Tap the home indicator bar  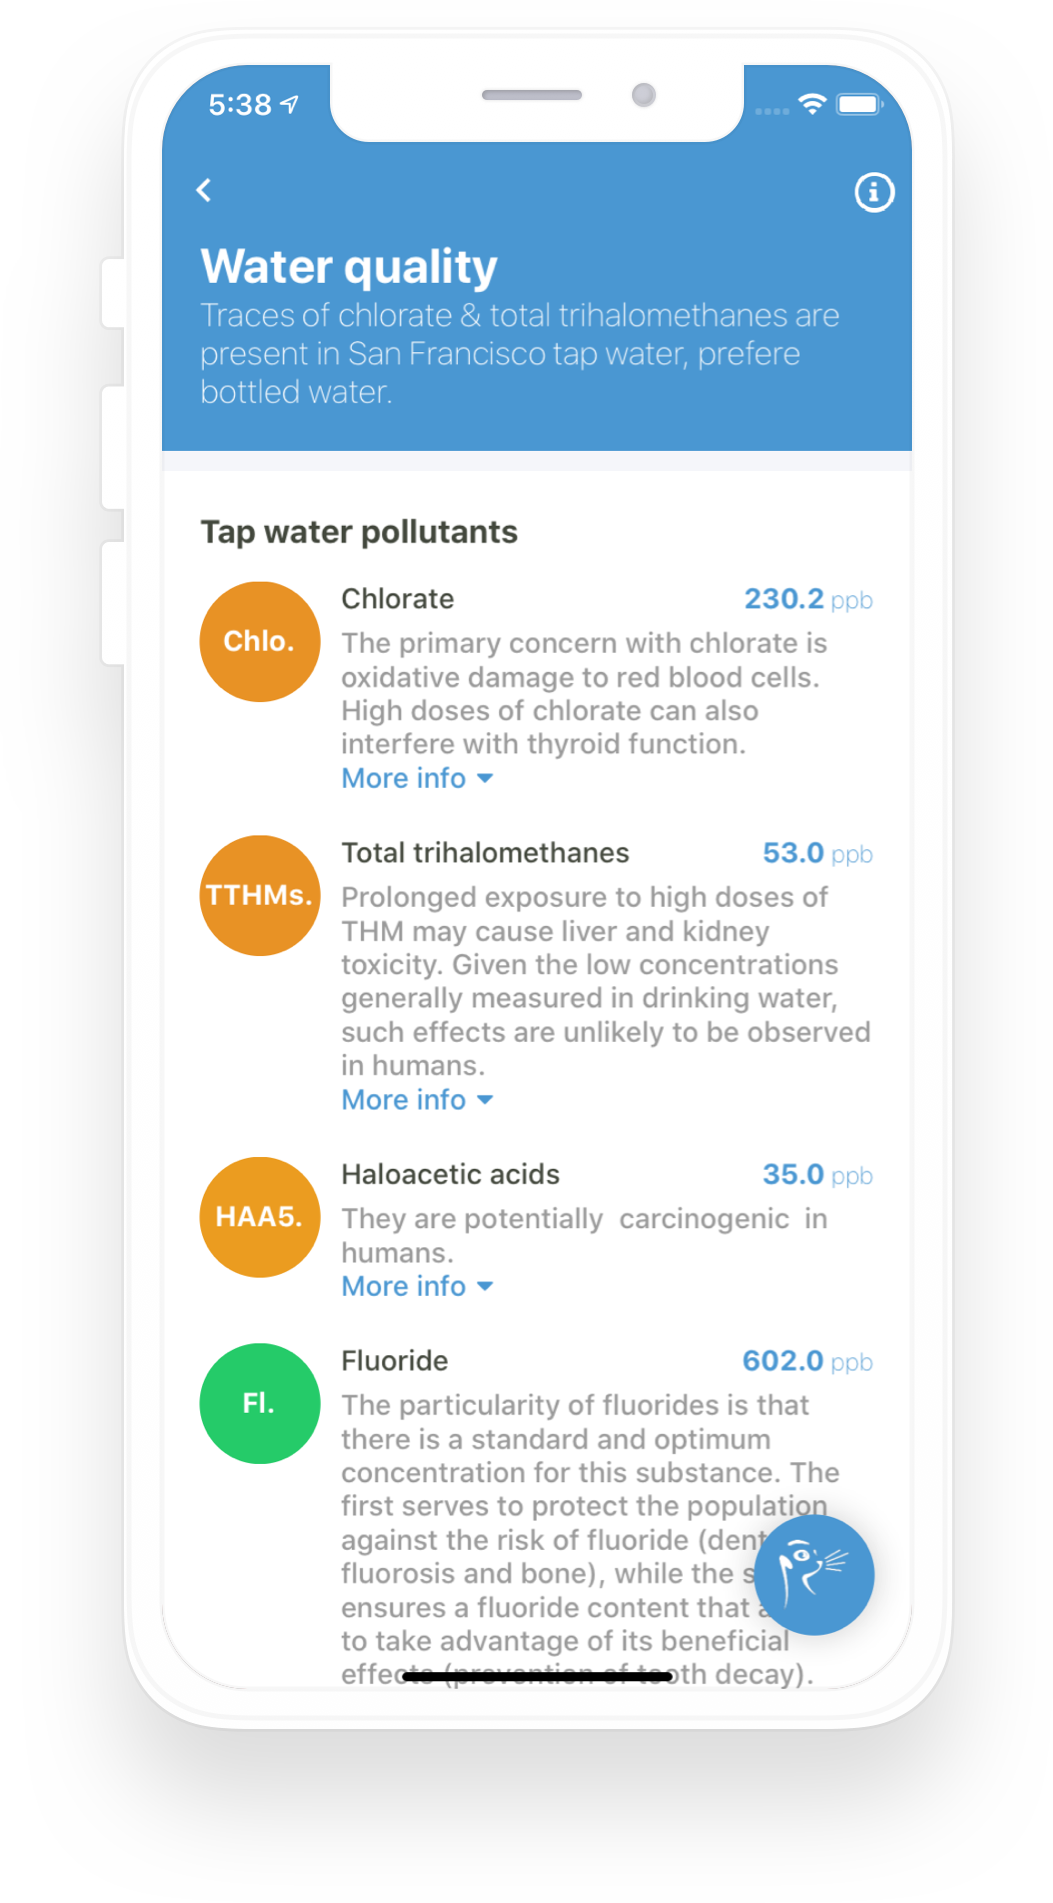(538, 1676)
